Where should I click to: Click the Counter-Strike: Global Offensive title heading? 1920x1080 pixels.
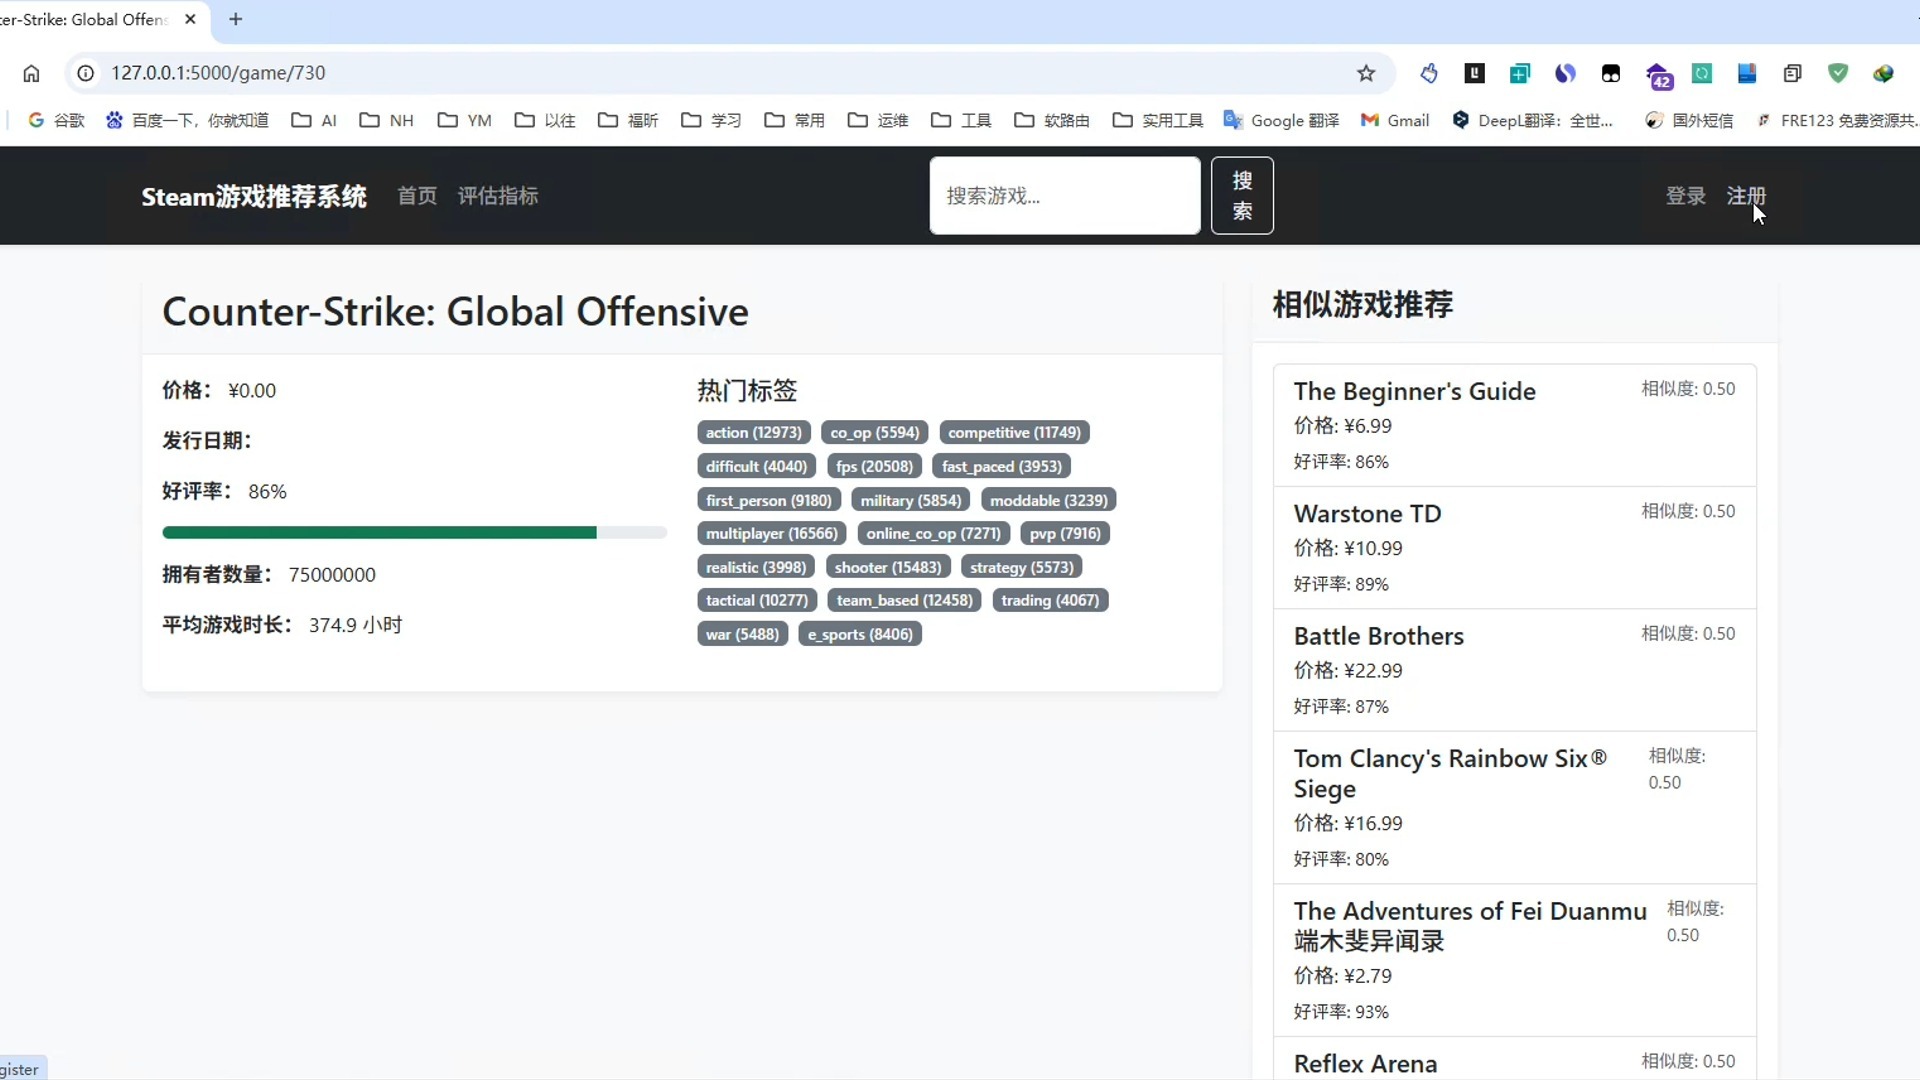point(455,312)
